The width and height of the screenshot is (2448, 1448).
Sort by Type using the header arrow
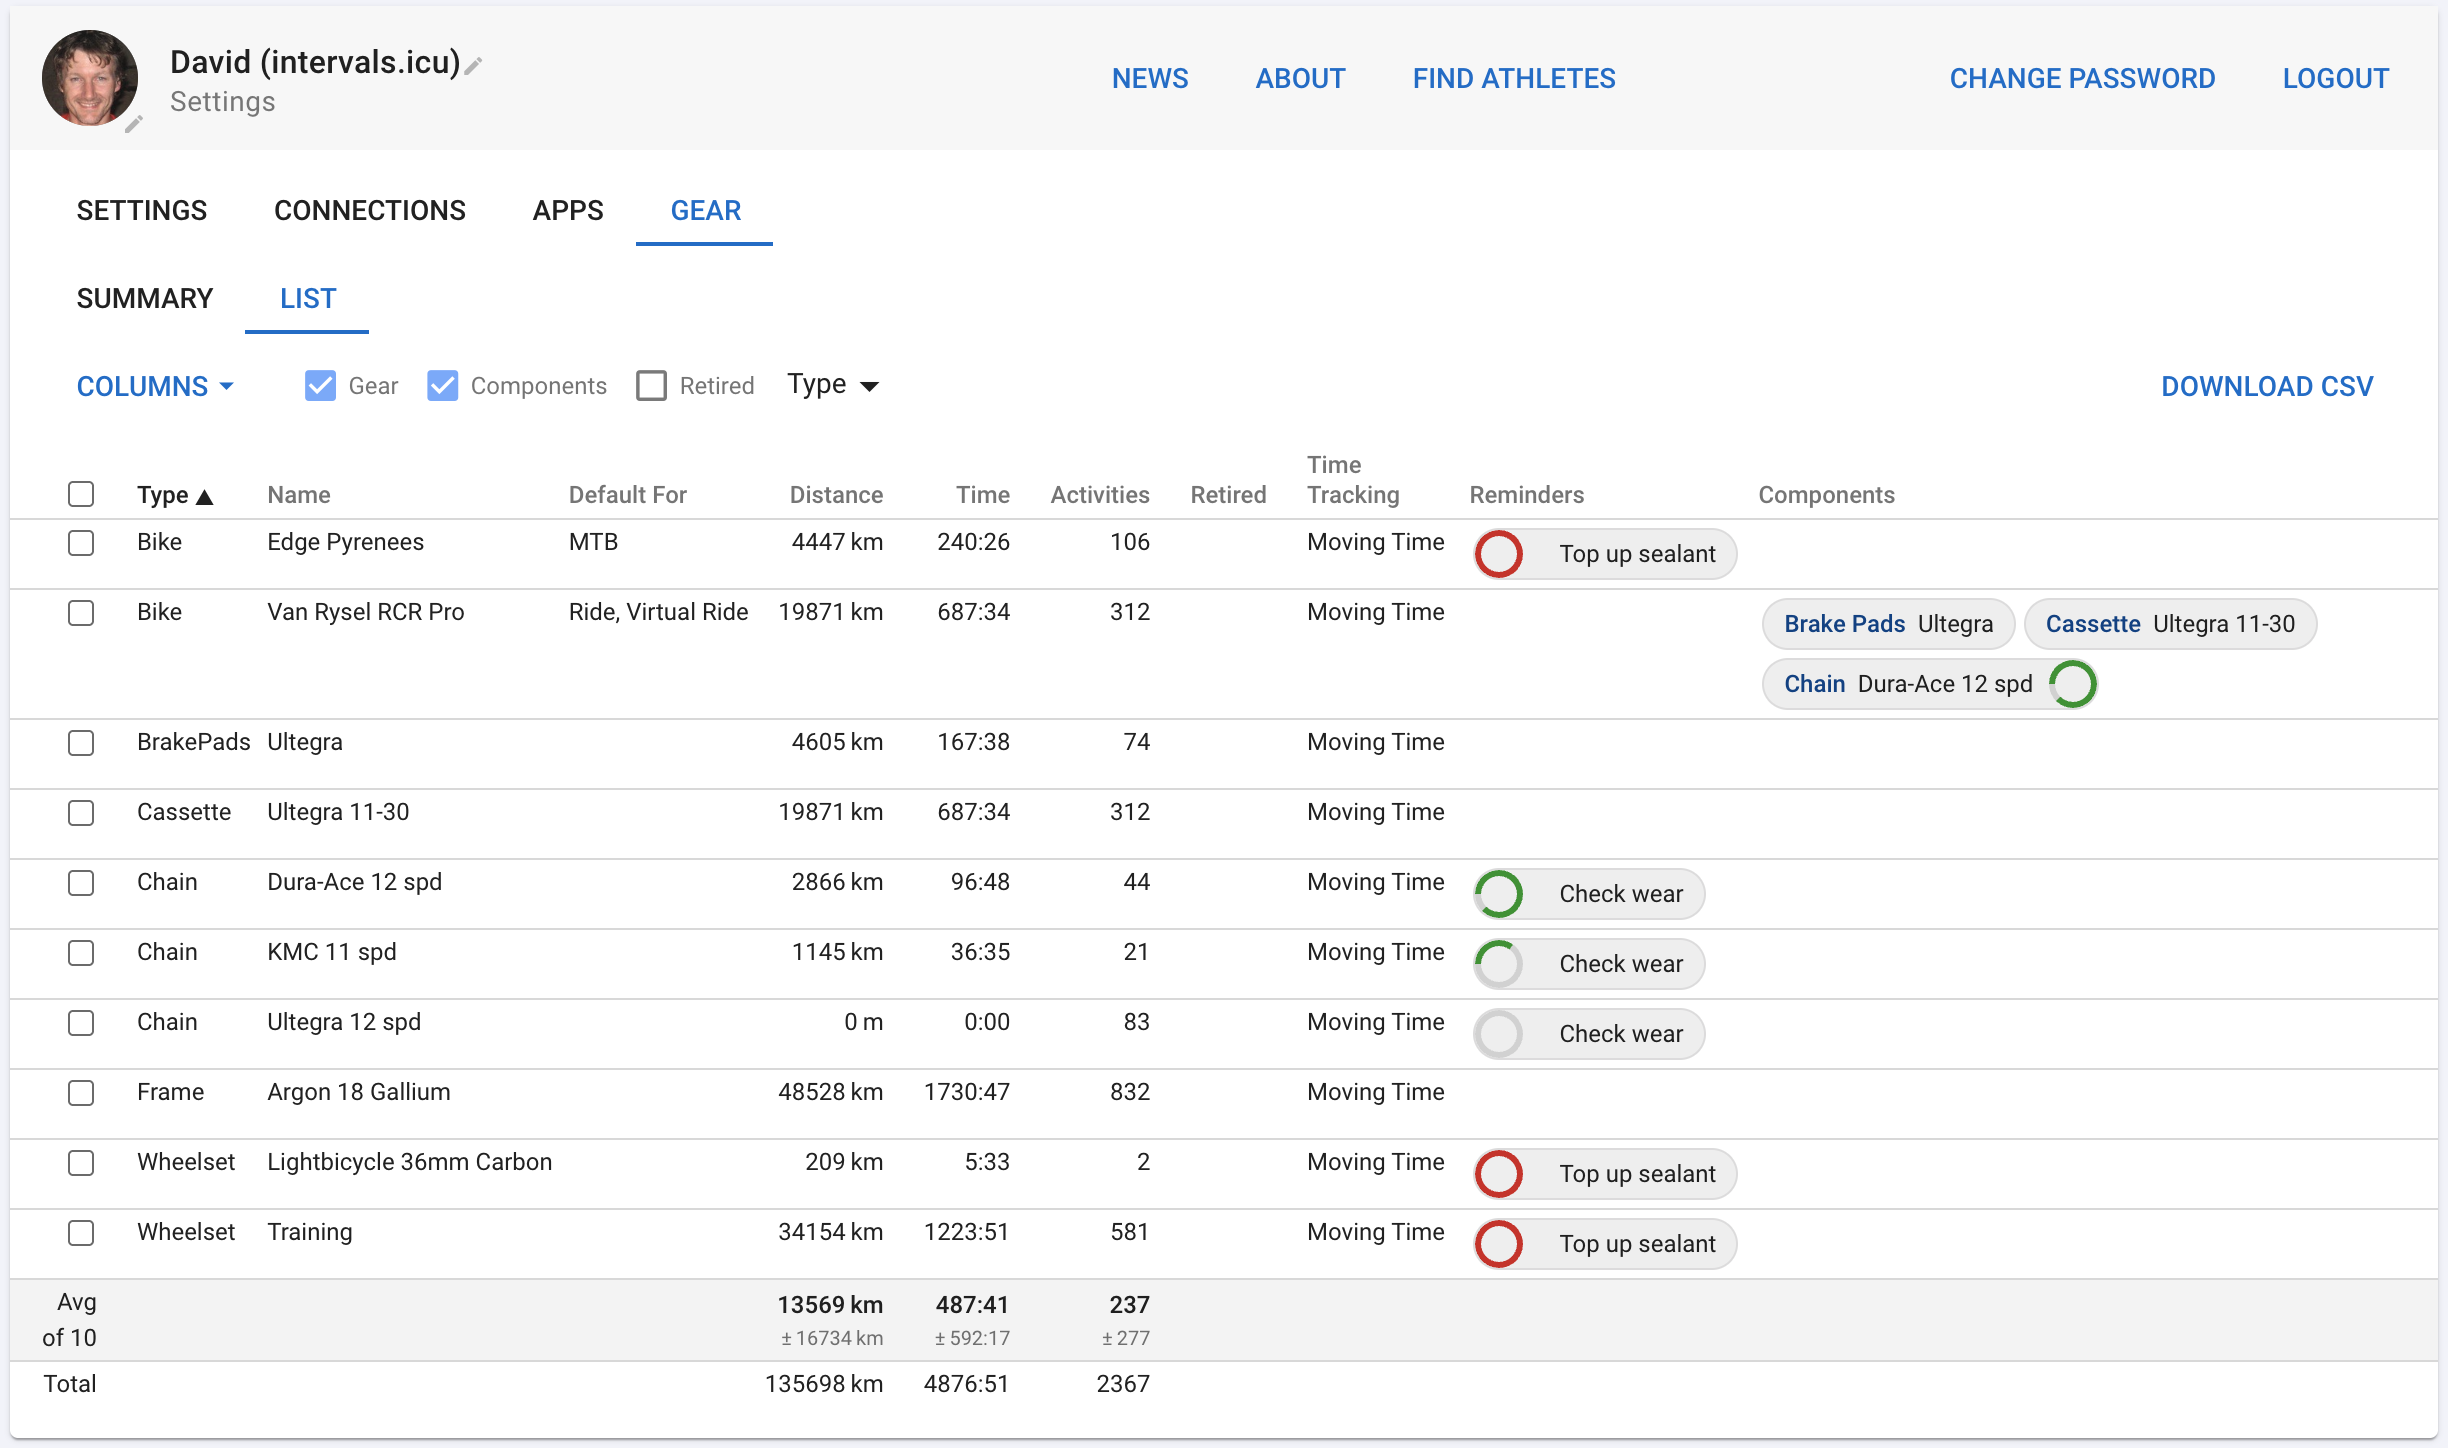(x=205, y=497)
